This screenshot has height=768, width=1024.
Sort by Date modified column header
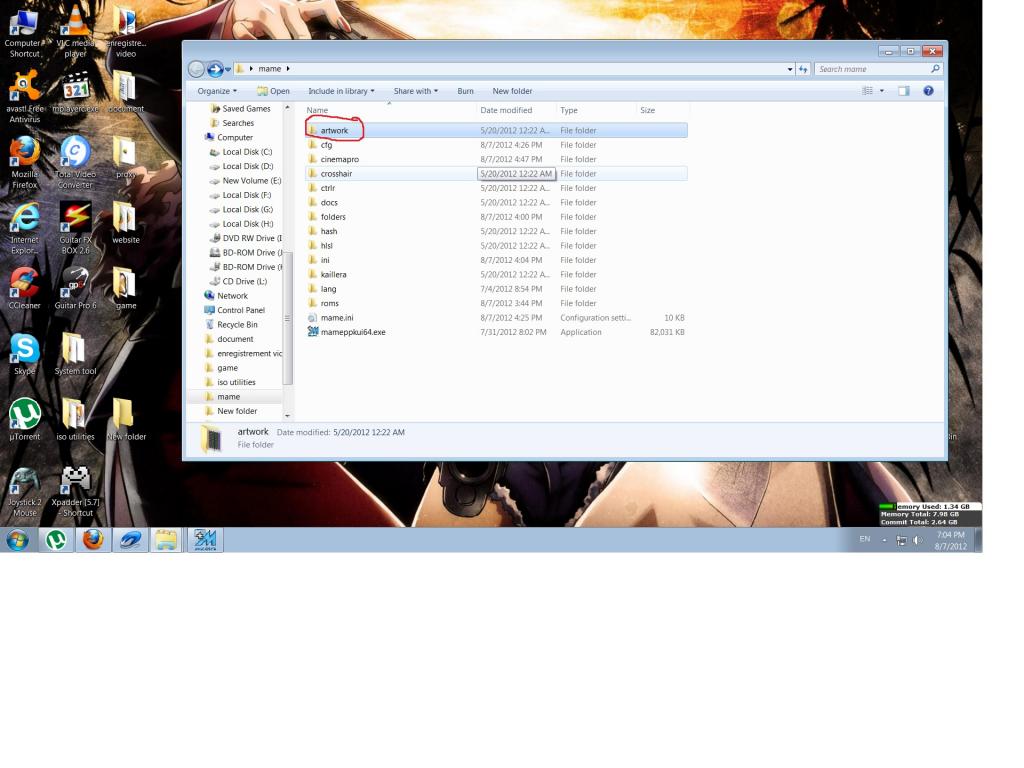(x=516, y=110)
